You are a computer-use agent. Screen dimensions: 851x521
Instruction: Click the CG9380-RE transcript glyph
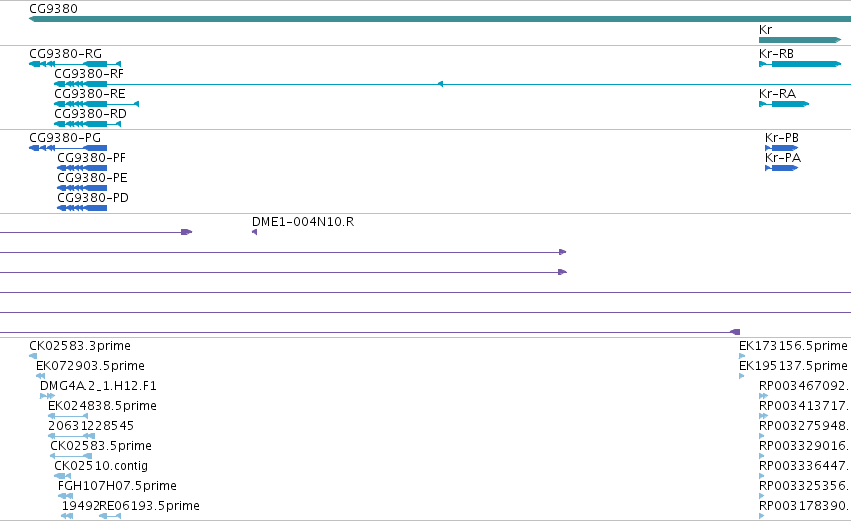click(97, 104)
